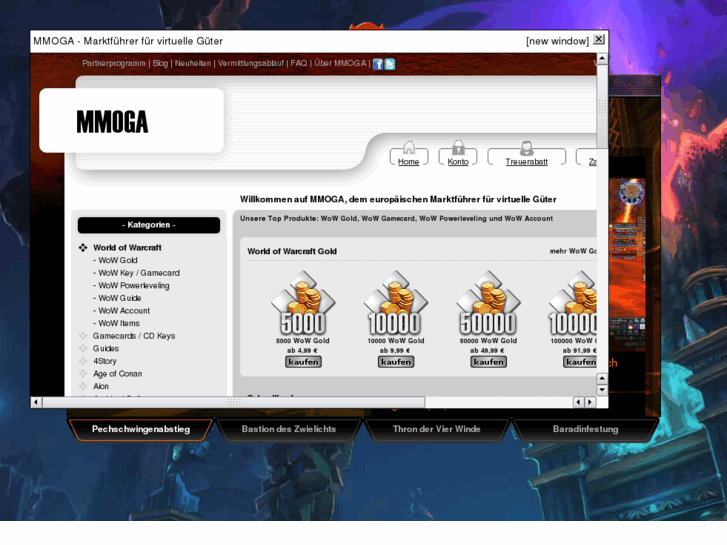Expand the Aion category

click(x=101, y=386)
